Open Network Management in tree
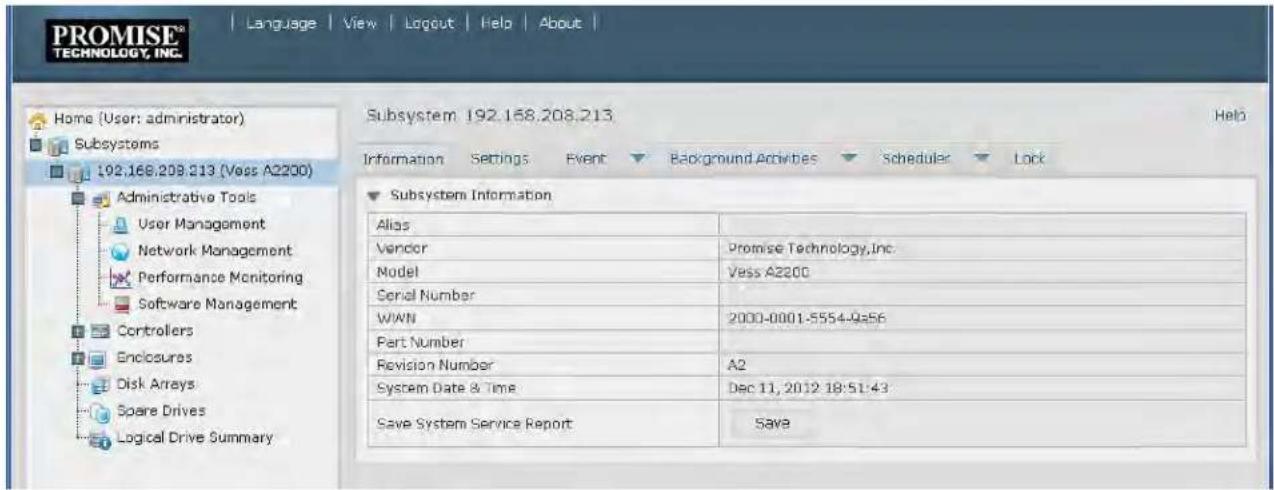This screenshot has height=490, width=1274. [x=214, y=251]
